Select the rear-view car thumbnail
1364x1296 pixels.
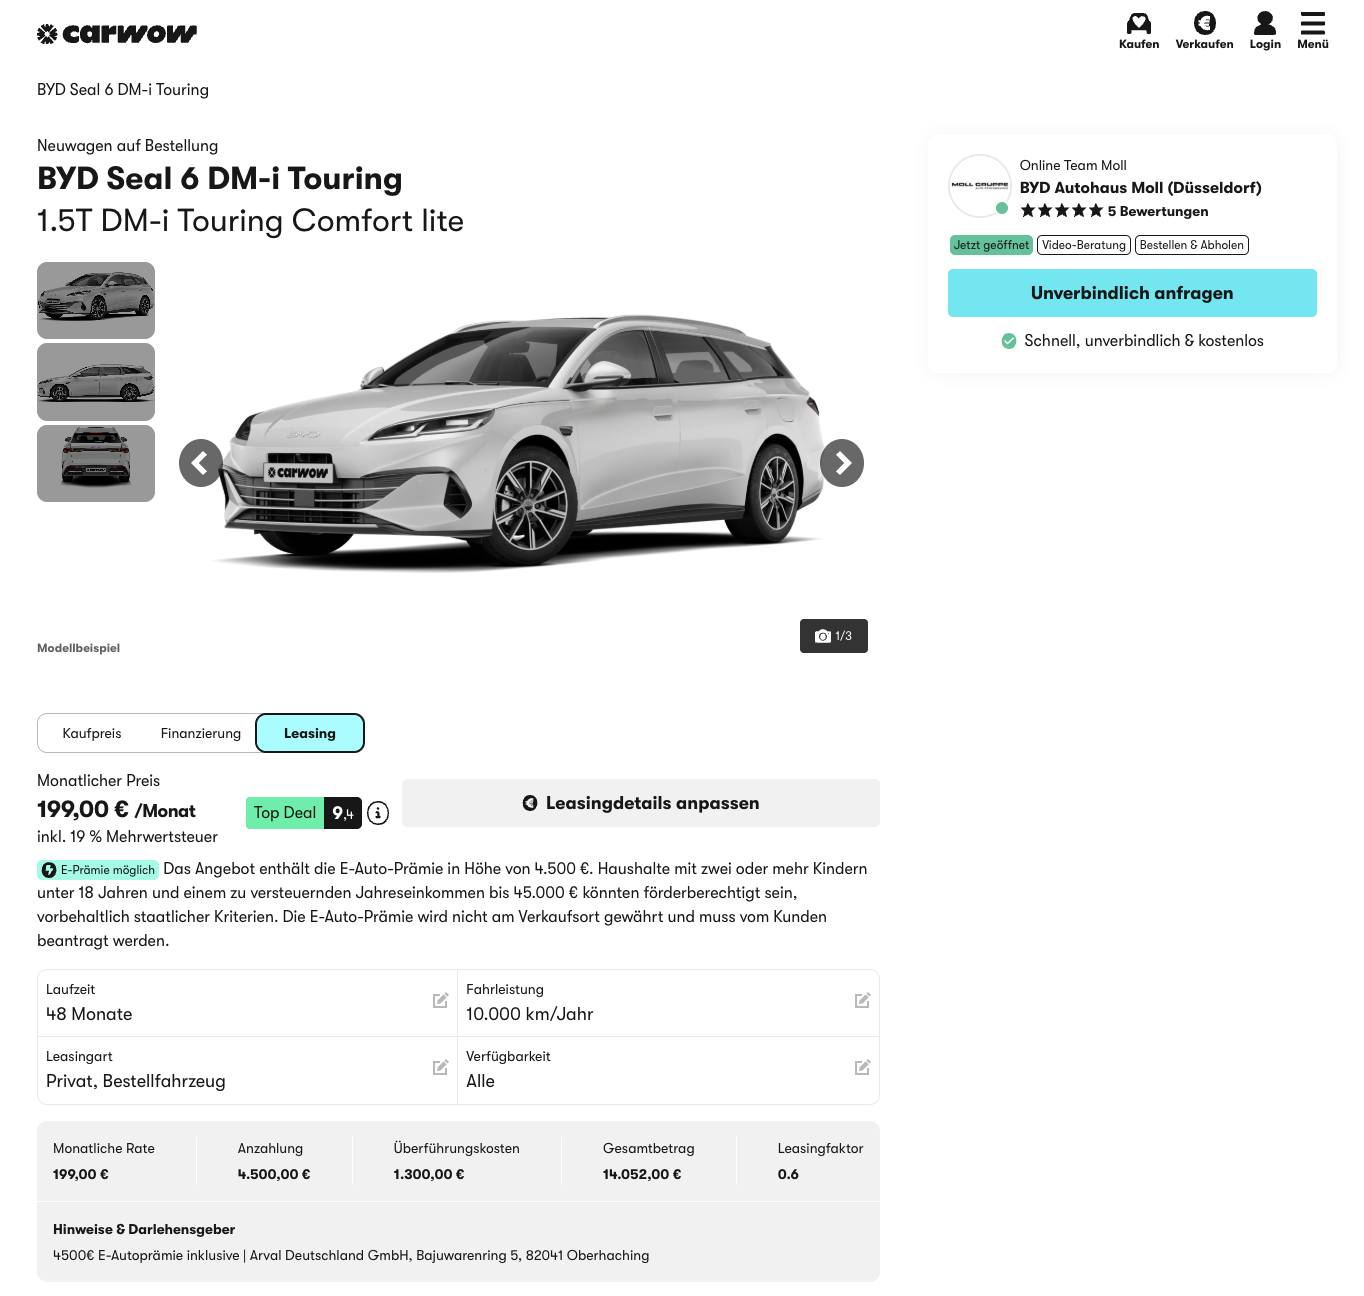tap(96, 464)
